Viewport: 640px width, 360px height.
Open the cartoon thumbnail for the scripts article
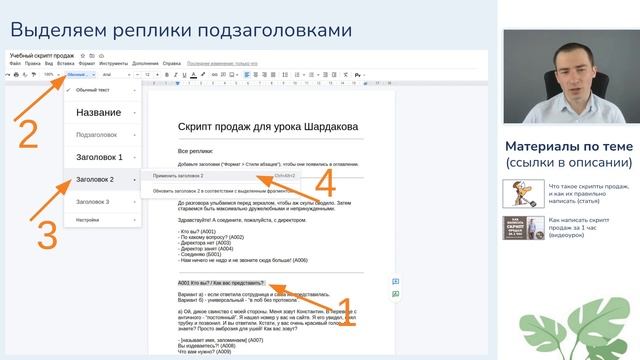[523, 193]
